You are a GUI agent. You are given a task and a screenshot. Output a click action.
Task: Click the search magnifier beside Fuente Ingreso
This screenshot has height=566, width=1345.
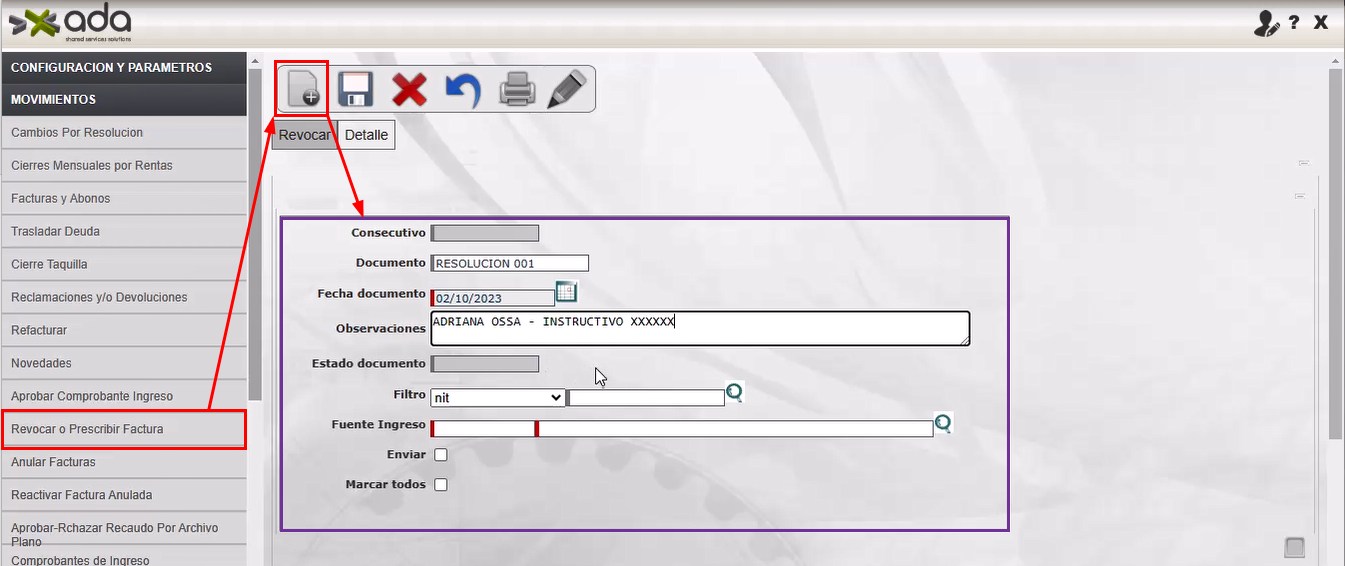(x=942, y=424)
